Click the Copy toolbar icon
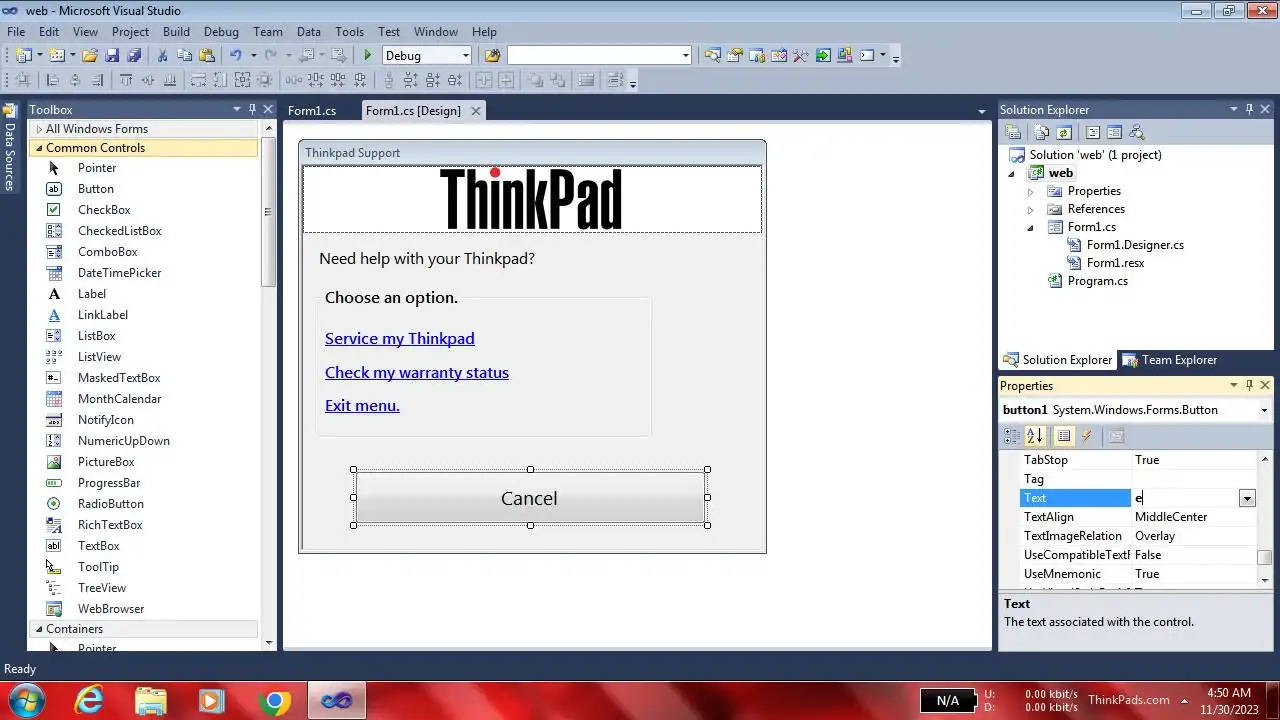 pos(184,55)
